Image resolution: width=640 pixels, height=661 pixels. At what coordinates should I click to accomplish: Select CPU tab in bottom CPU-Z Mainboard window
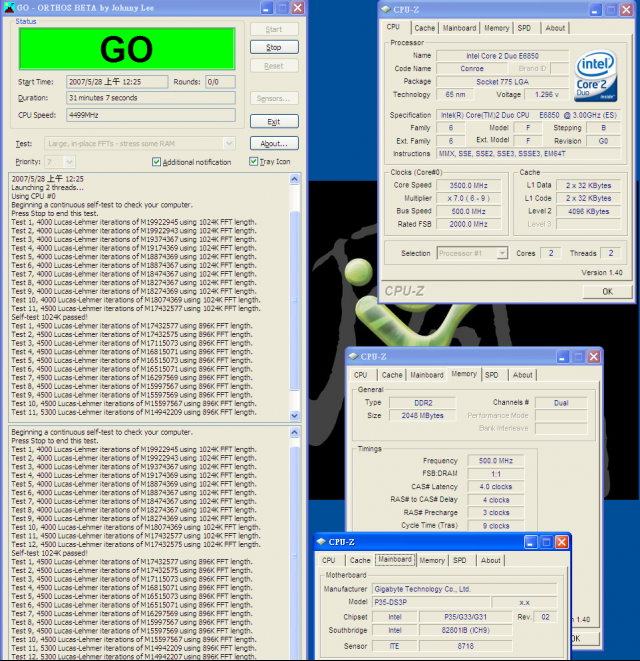[x=328, y=560]
